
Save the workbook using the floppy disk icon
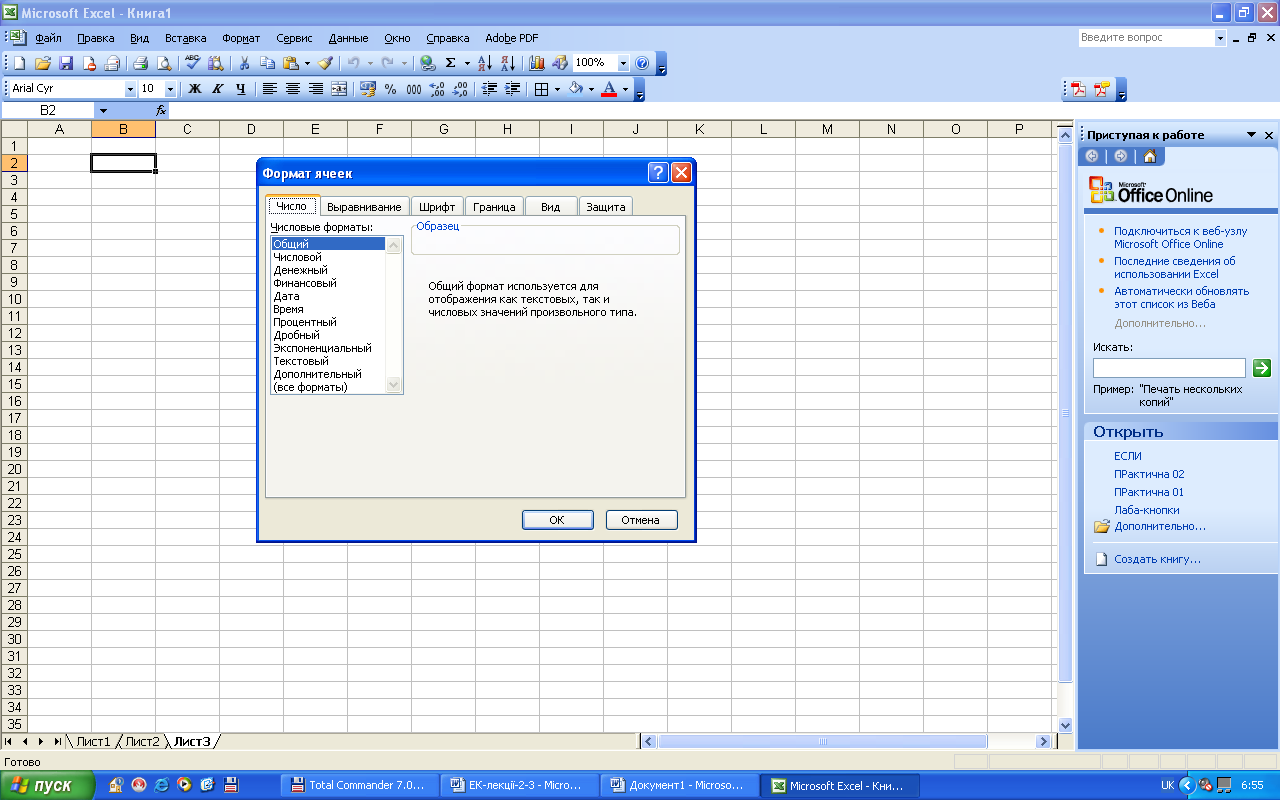click(66, 63)
